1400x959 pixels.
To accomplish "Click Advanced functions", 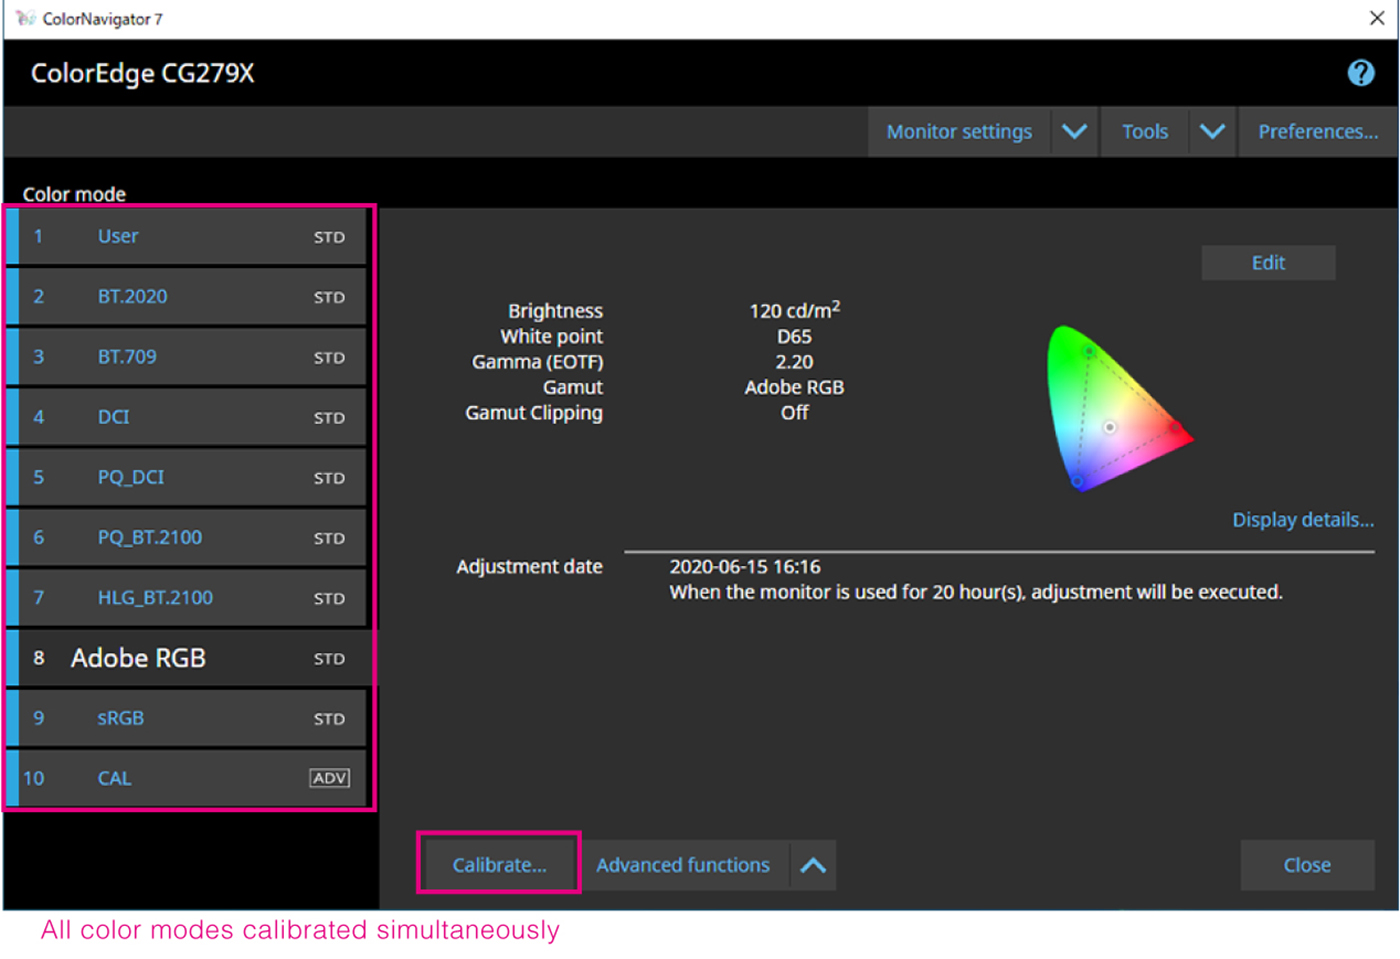I will [683, 865].
